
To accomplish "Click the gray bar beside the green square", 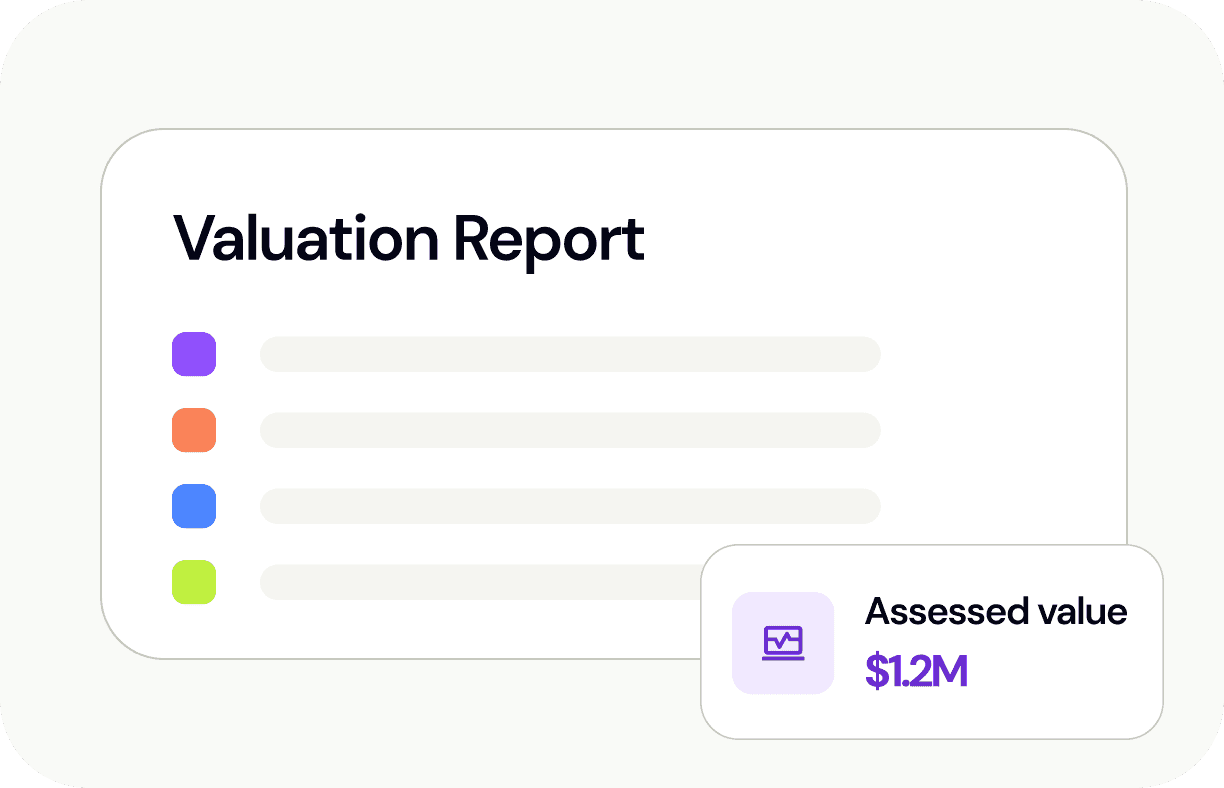I will [x=480, y=582].
